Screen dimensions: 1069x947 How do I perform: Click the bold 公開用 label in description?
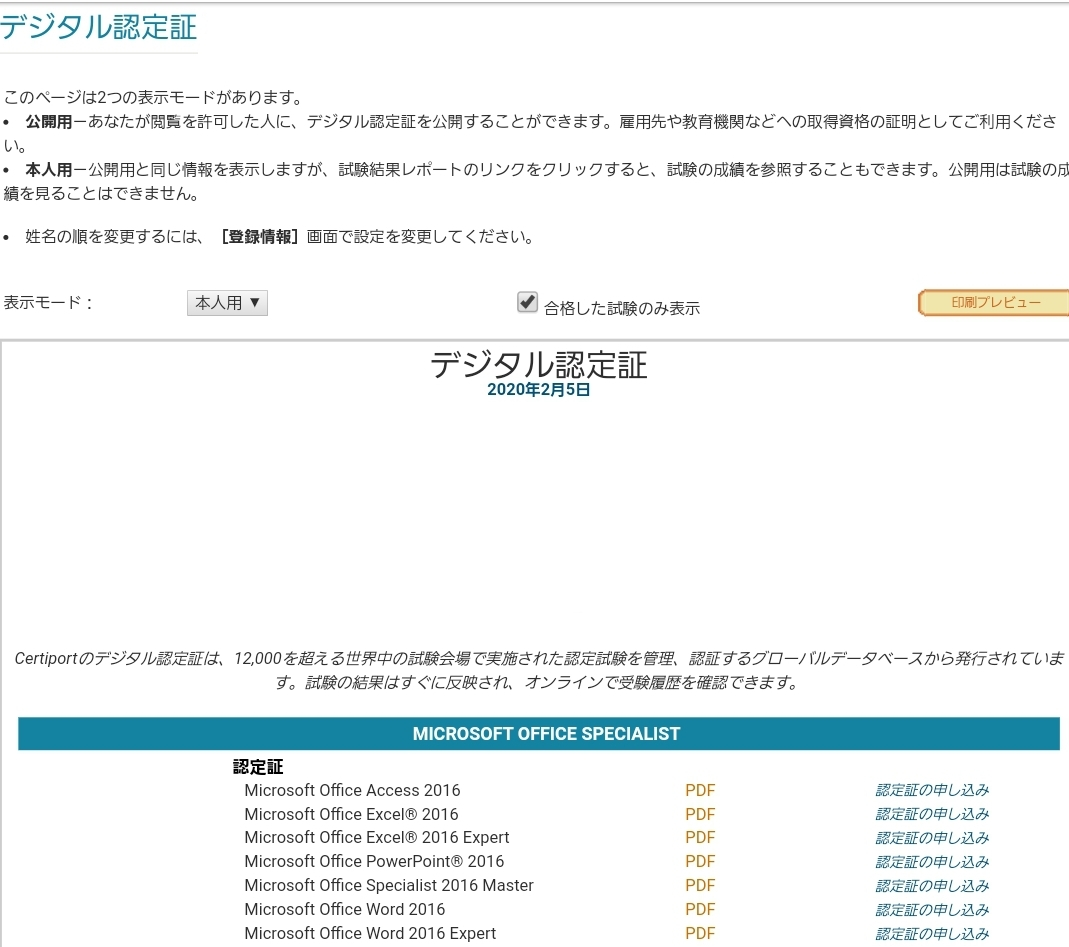coord(48,121)
